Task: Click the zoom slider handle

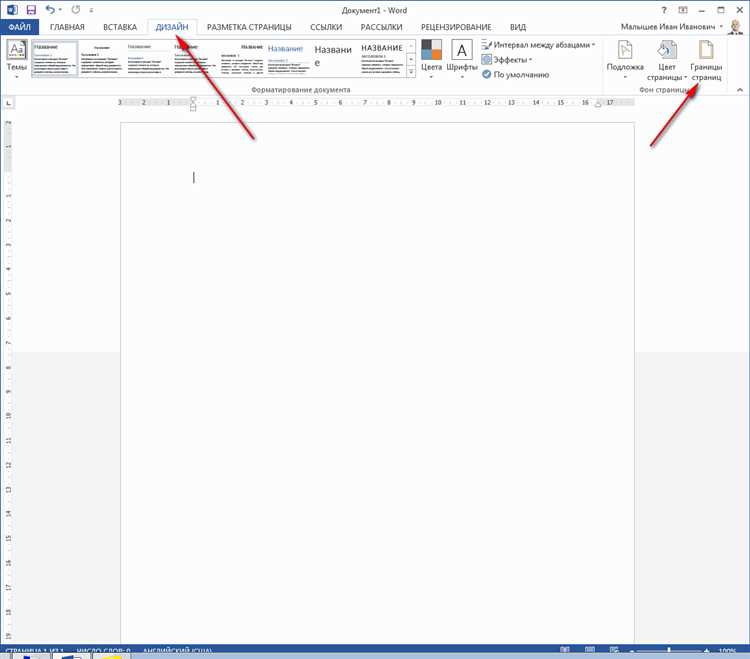Action: coord(669,650)
